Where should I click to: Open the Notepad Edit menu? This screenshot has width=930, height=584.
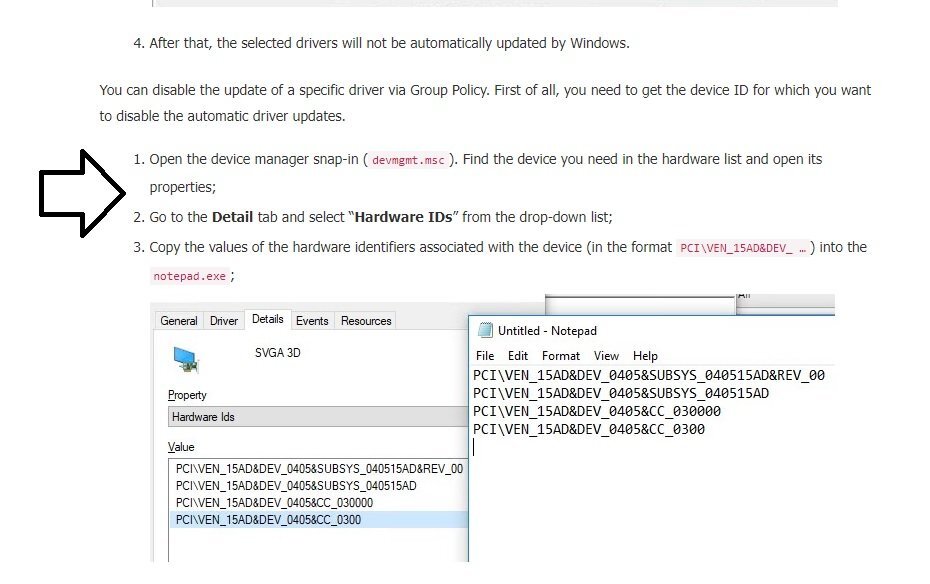tap(517, 356)
